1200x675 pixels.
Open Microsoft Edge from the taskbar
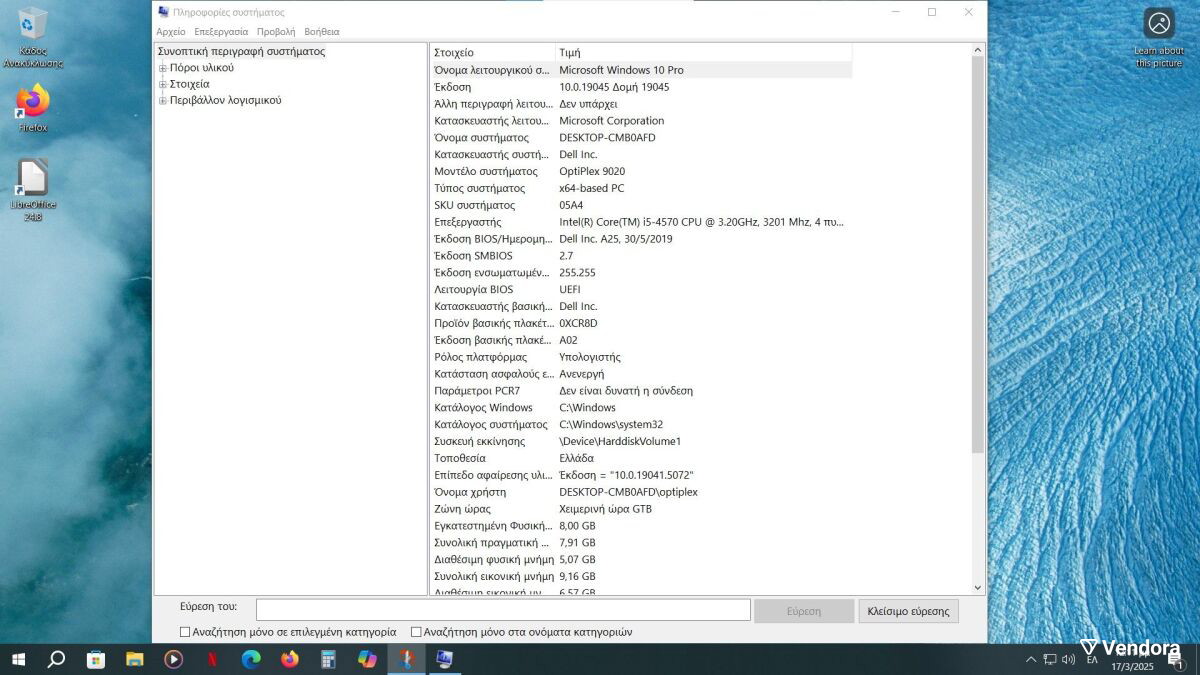click(x=251, y=659)
